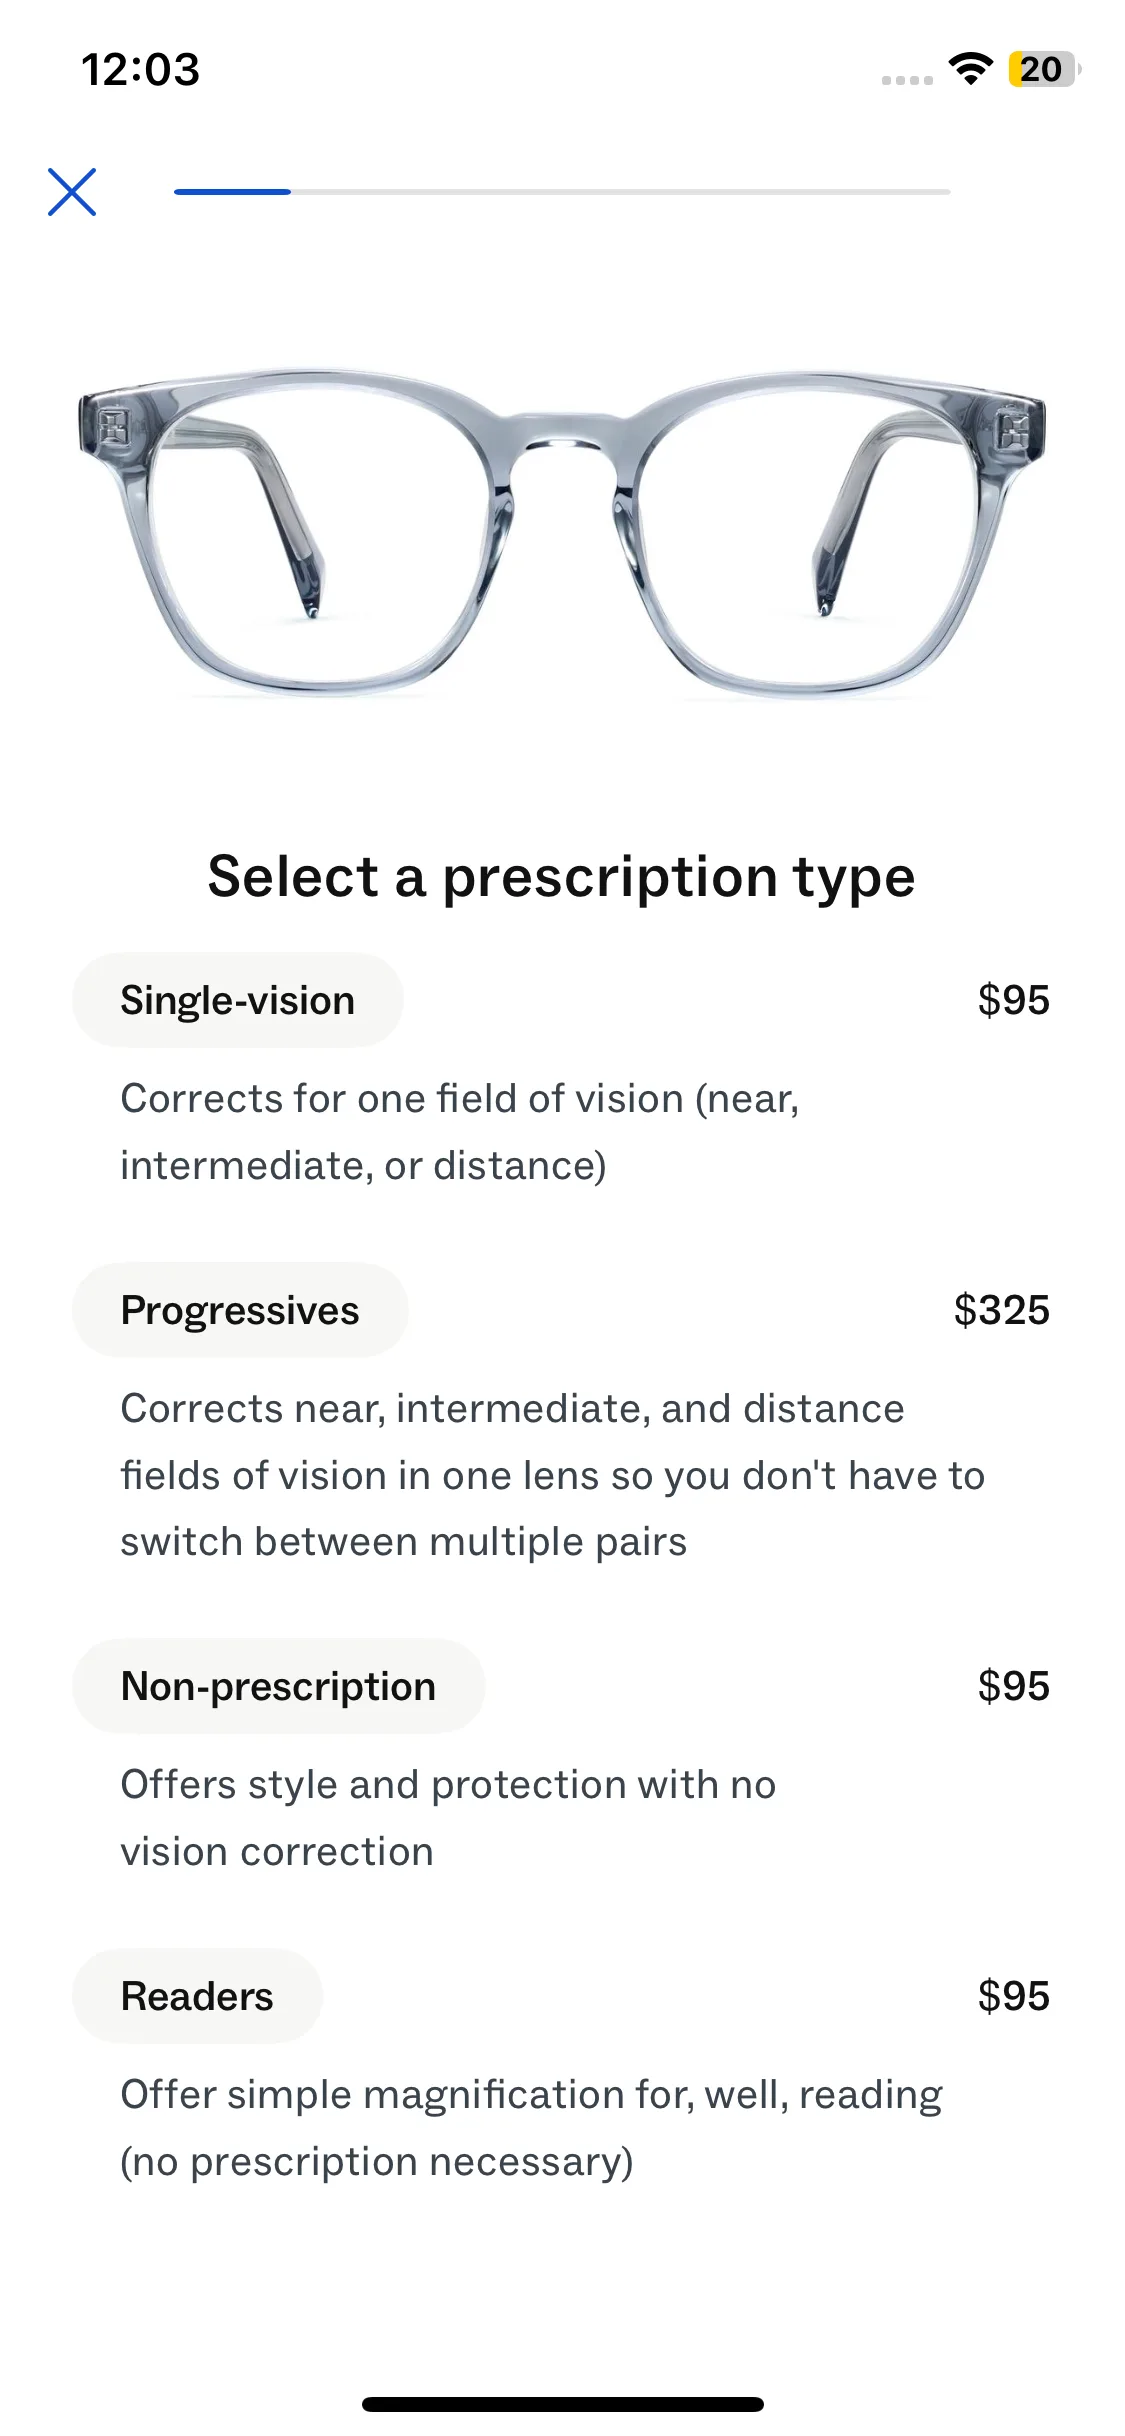This screenshot has height=2436, width=1125.
Task: Tap the blue glasses frame image
Action: click(562, 532)
